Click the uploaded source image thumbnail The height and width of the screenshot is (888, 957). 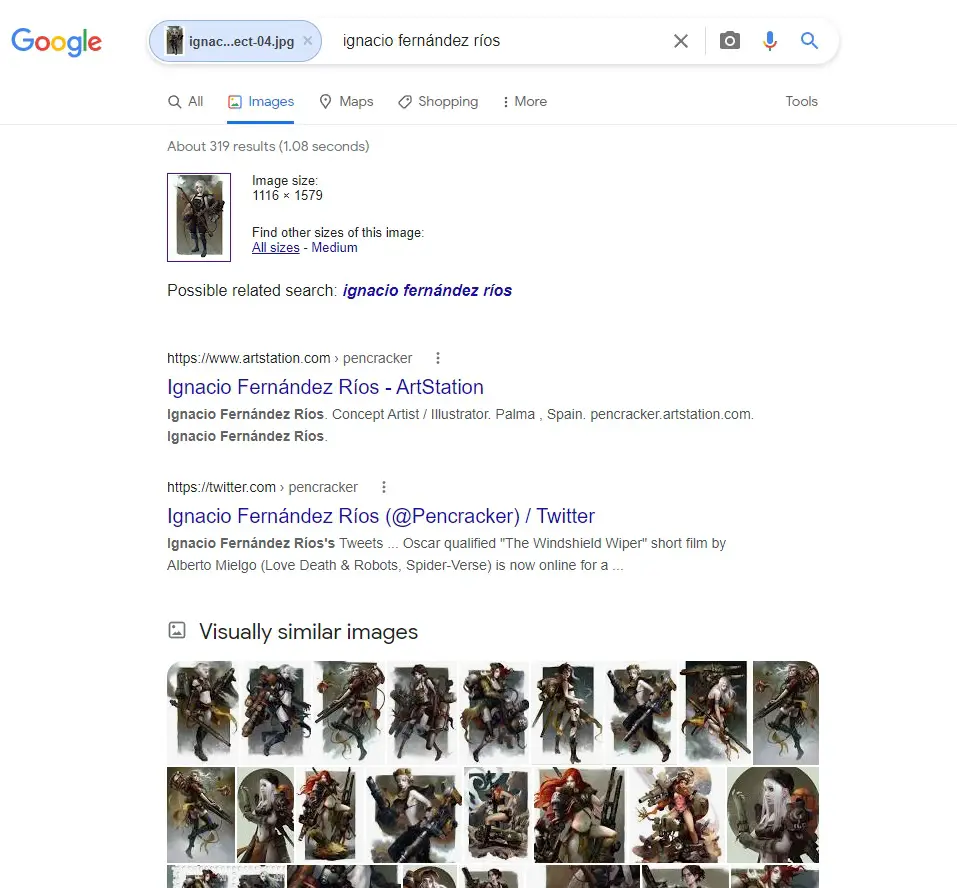pyautogui.click(x=199, y=217)
